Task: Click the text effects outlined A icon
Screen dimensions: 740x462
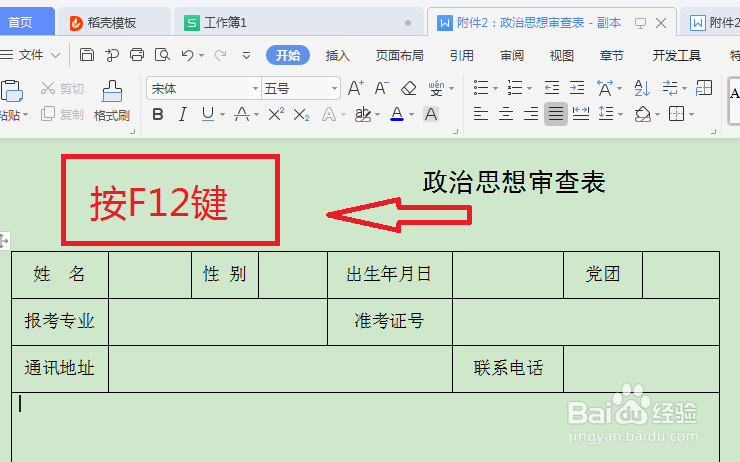Action: click(329, 114)
